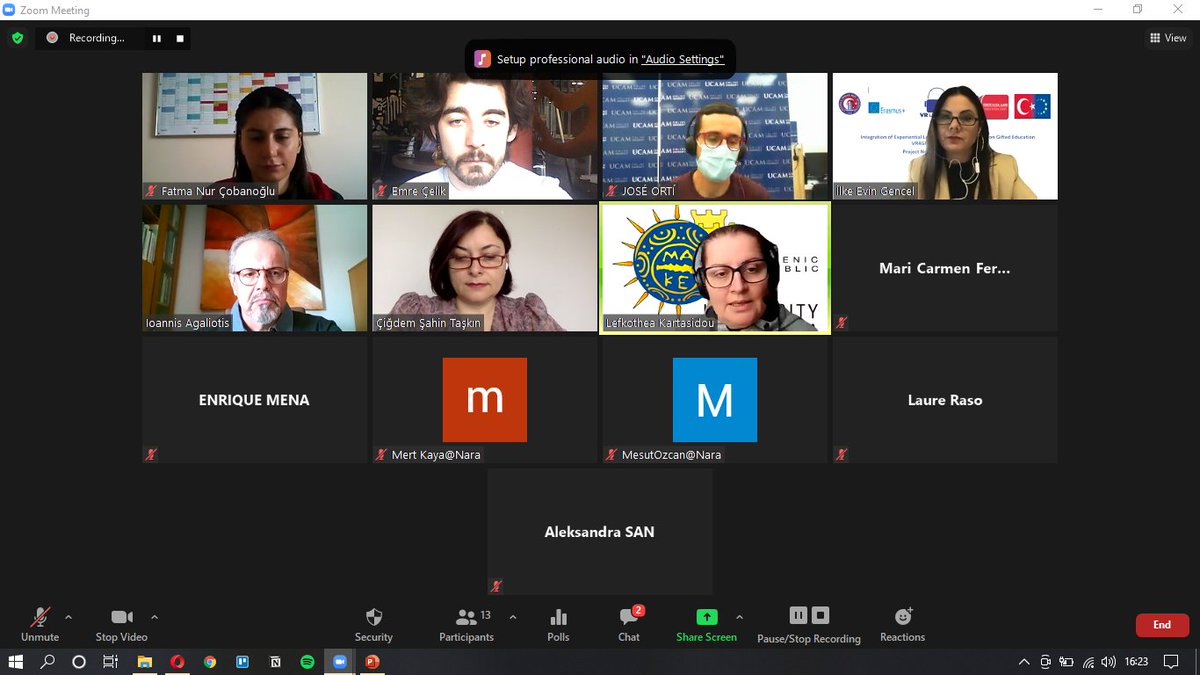The image size is (1200, 675).
Task: Open the Reactions menu
Action: click(x=903, y=624)
